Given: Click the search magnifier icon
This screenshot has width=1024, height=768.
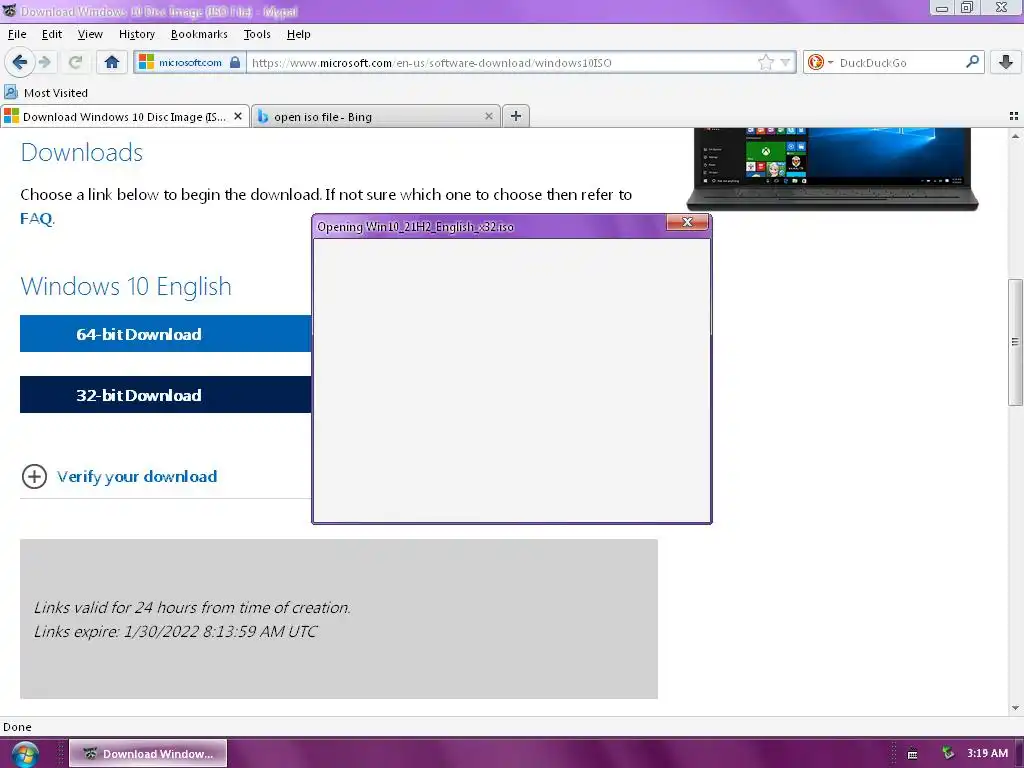Looking at the screenshot, I should (x=972, y=61).
